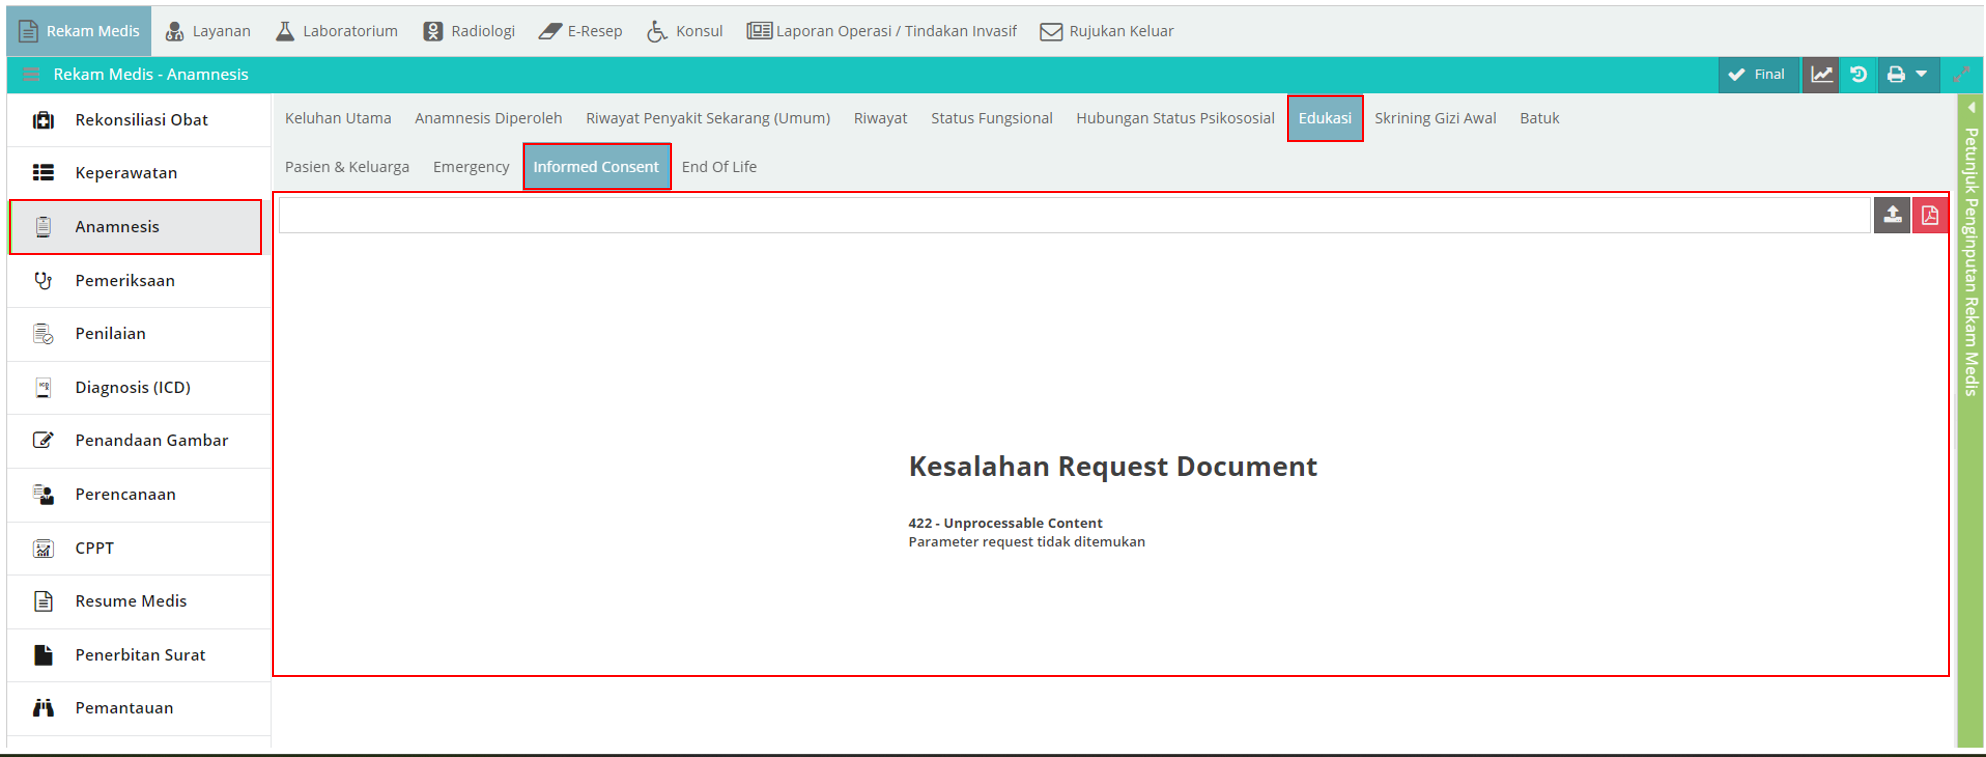Click the Penilaian document icon
Image resolution: width=1986 pixels, height=757 pixels.
click(x=43, y=334)
